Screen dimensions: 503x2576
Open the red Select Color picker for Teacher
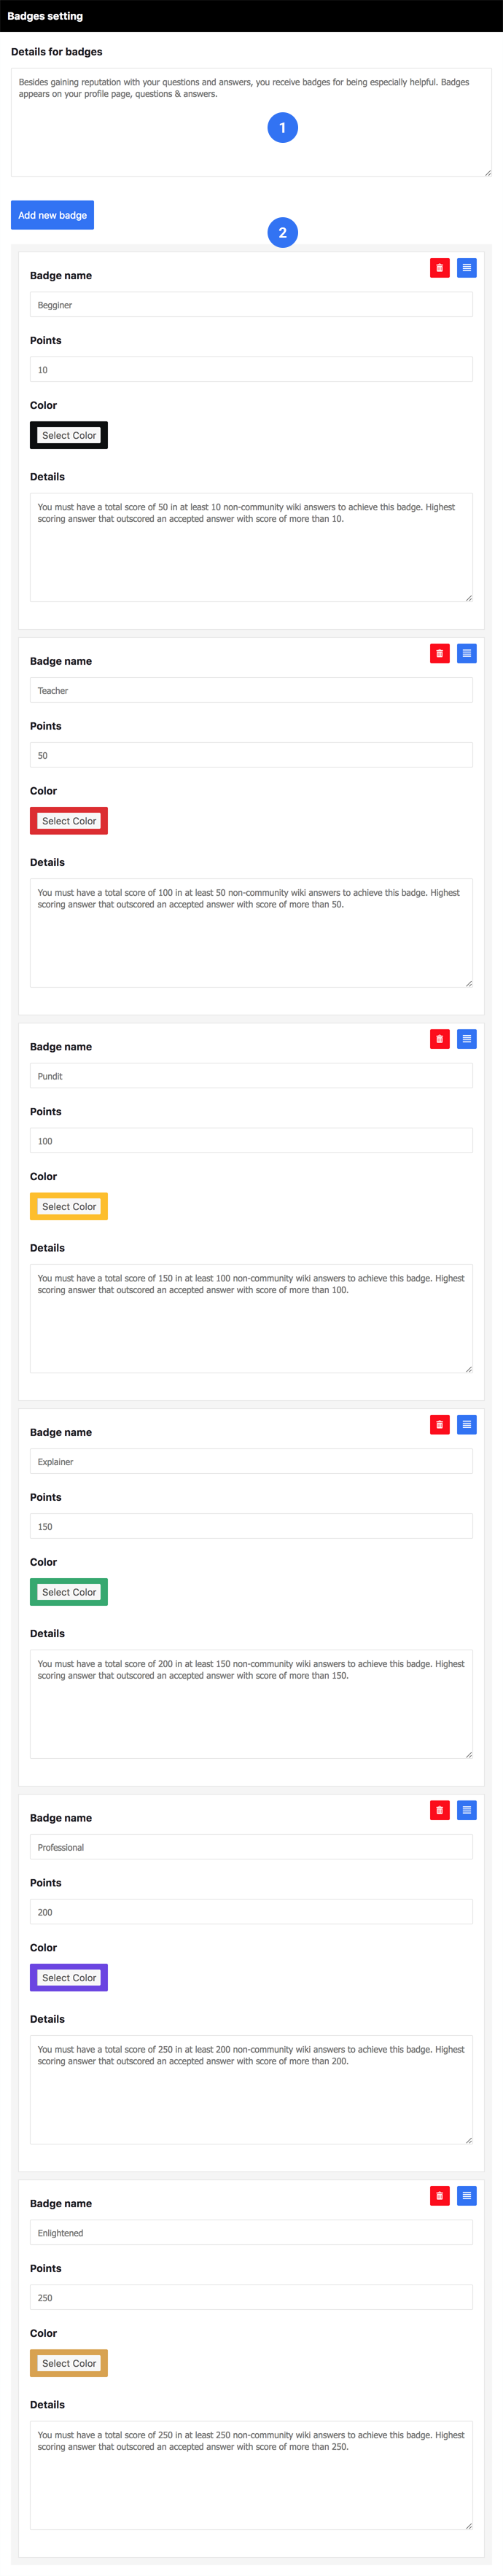[x=69, y=821]
